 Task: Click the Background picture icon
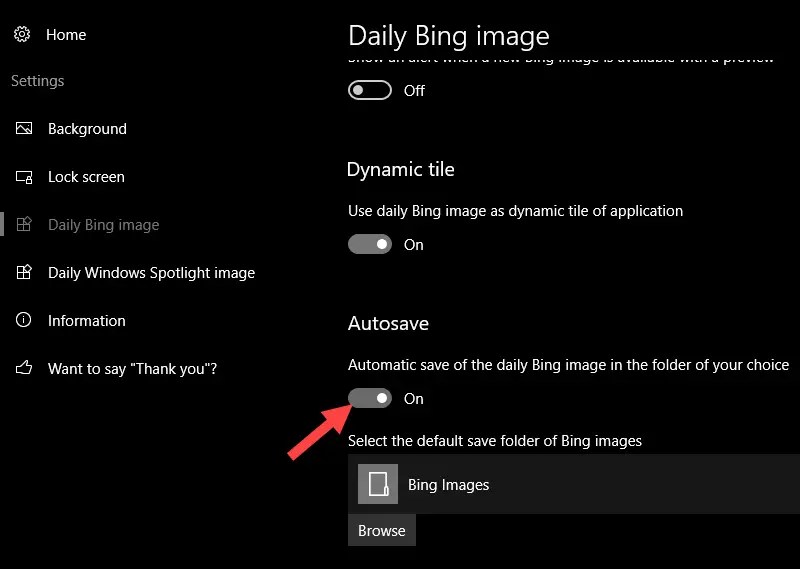(24, 128)
